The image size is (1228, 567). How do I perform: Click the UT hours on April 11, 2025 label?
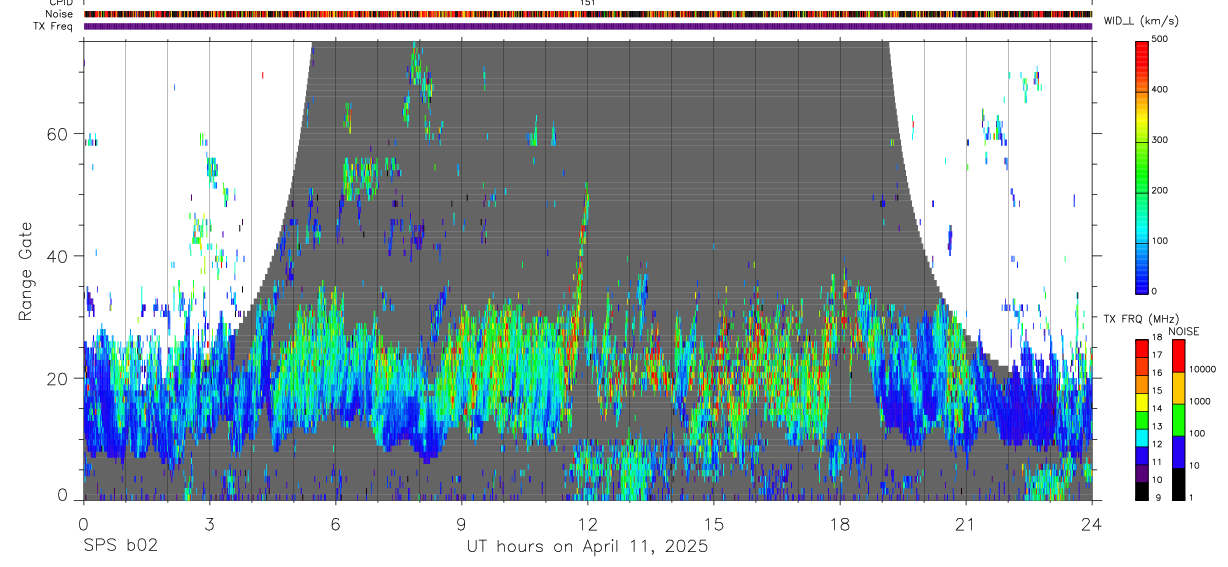(x=587, y=547)
